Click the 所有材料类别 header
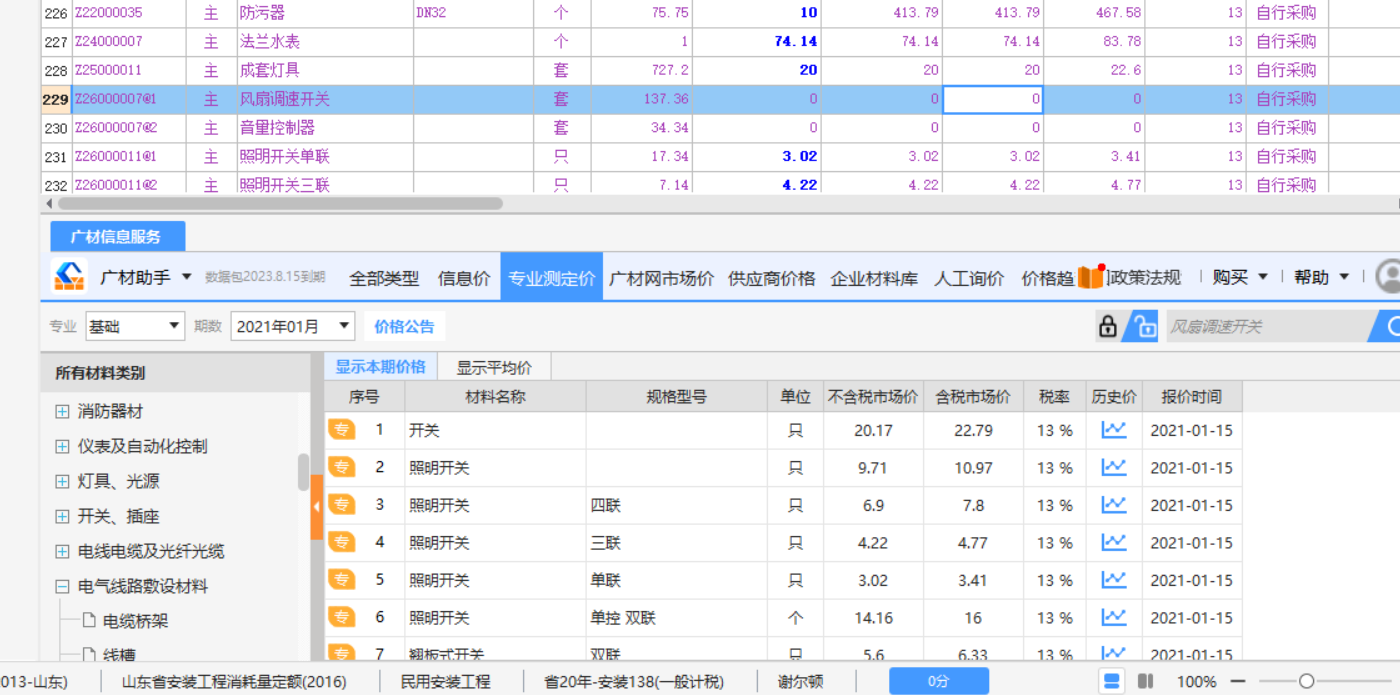This screenshot has height=695, width=1400. point(100,373)
